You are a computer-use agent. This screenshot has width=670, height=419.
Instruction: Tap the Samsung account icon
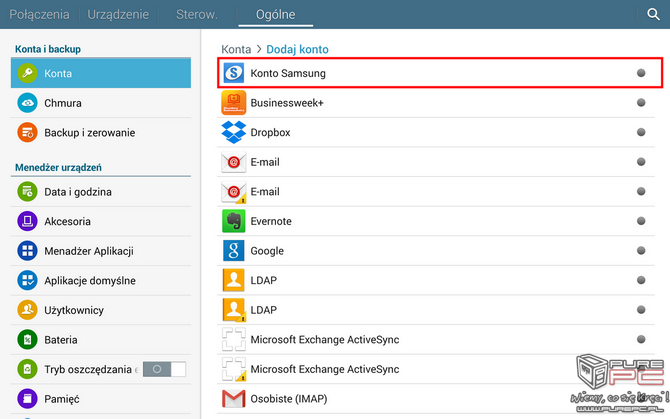coord(233,73)
